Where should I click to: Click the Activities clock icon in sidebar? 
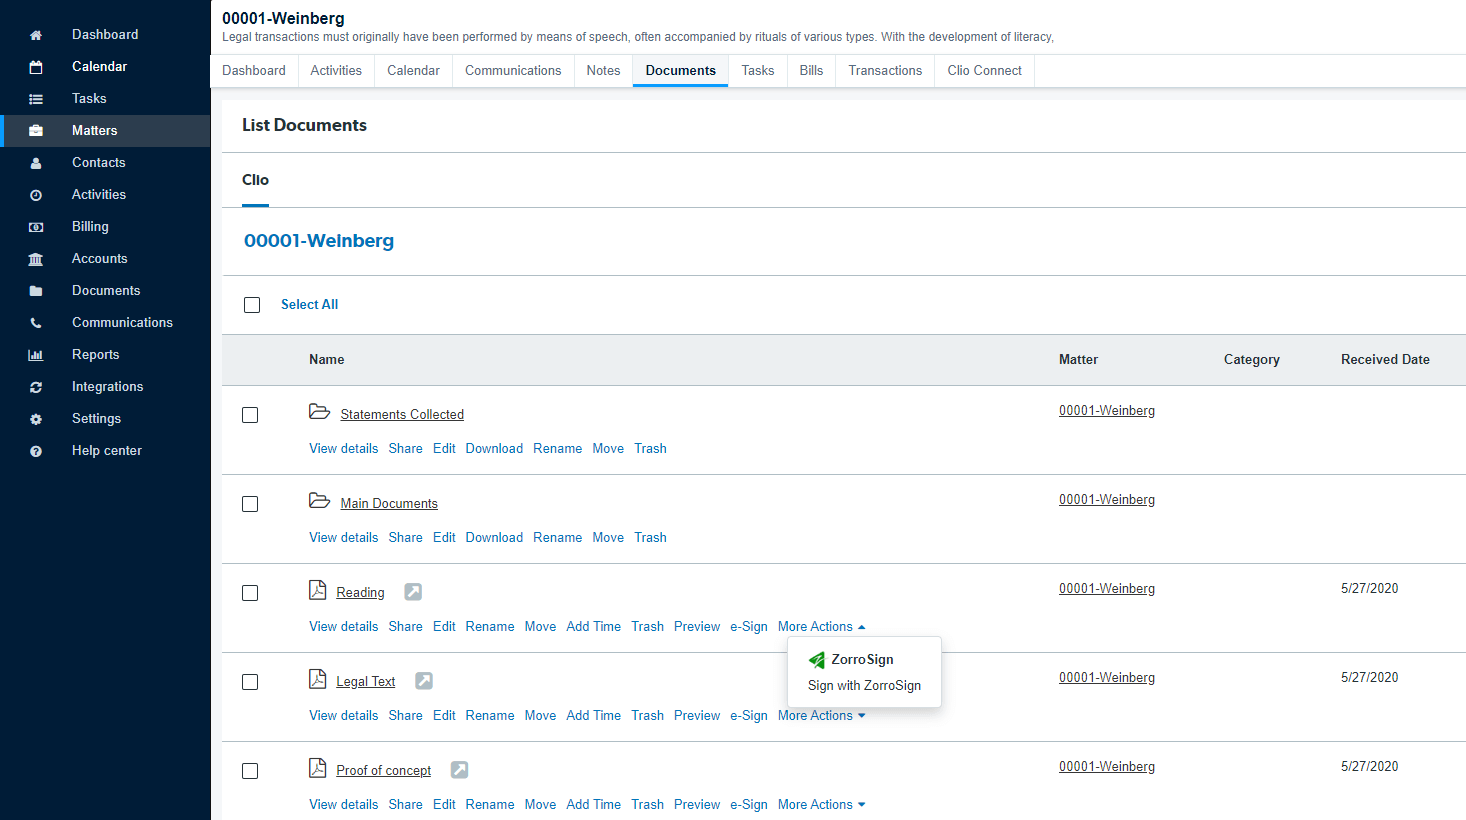(x=36, y=195)
